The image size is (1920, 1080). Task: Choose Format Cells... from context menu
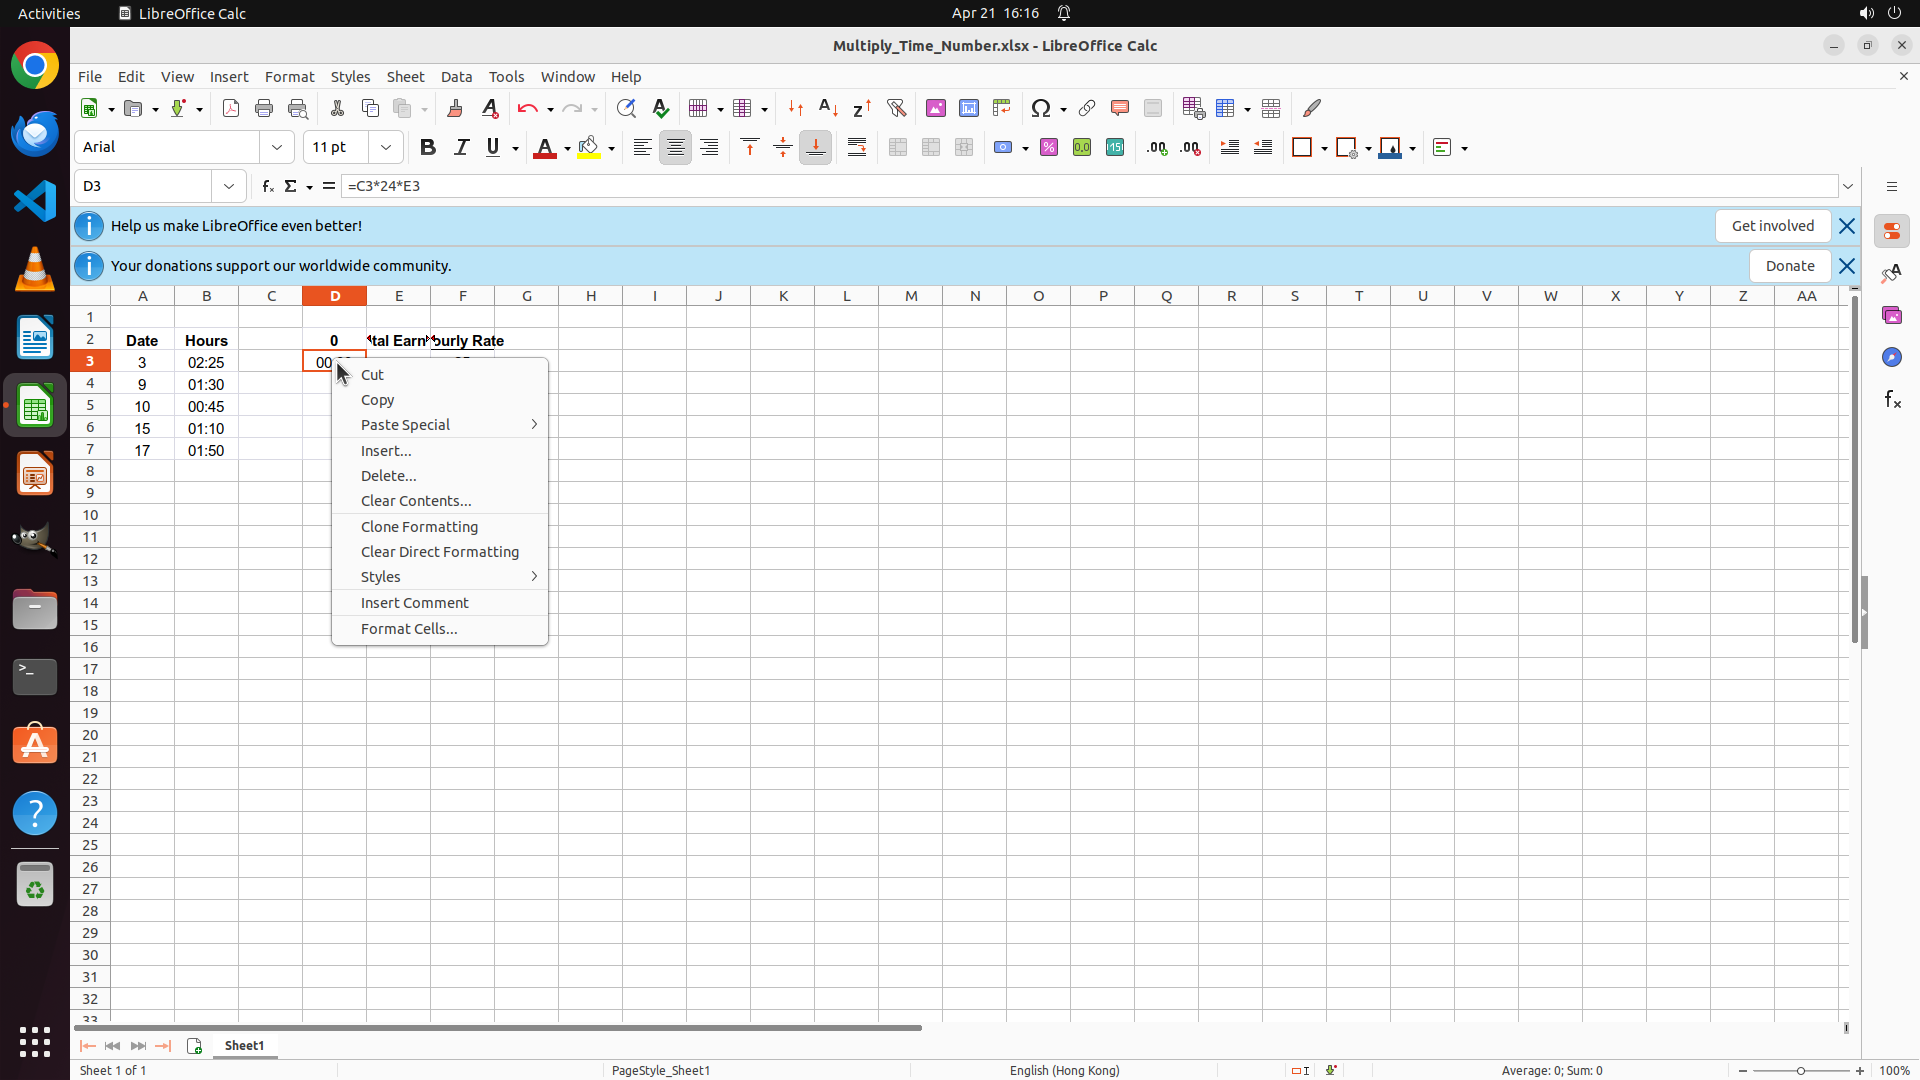(x=409, y=629)
